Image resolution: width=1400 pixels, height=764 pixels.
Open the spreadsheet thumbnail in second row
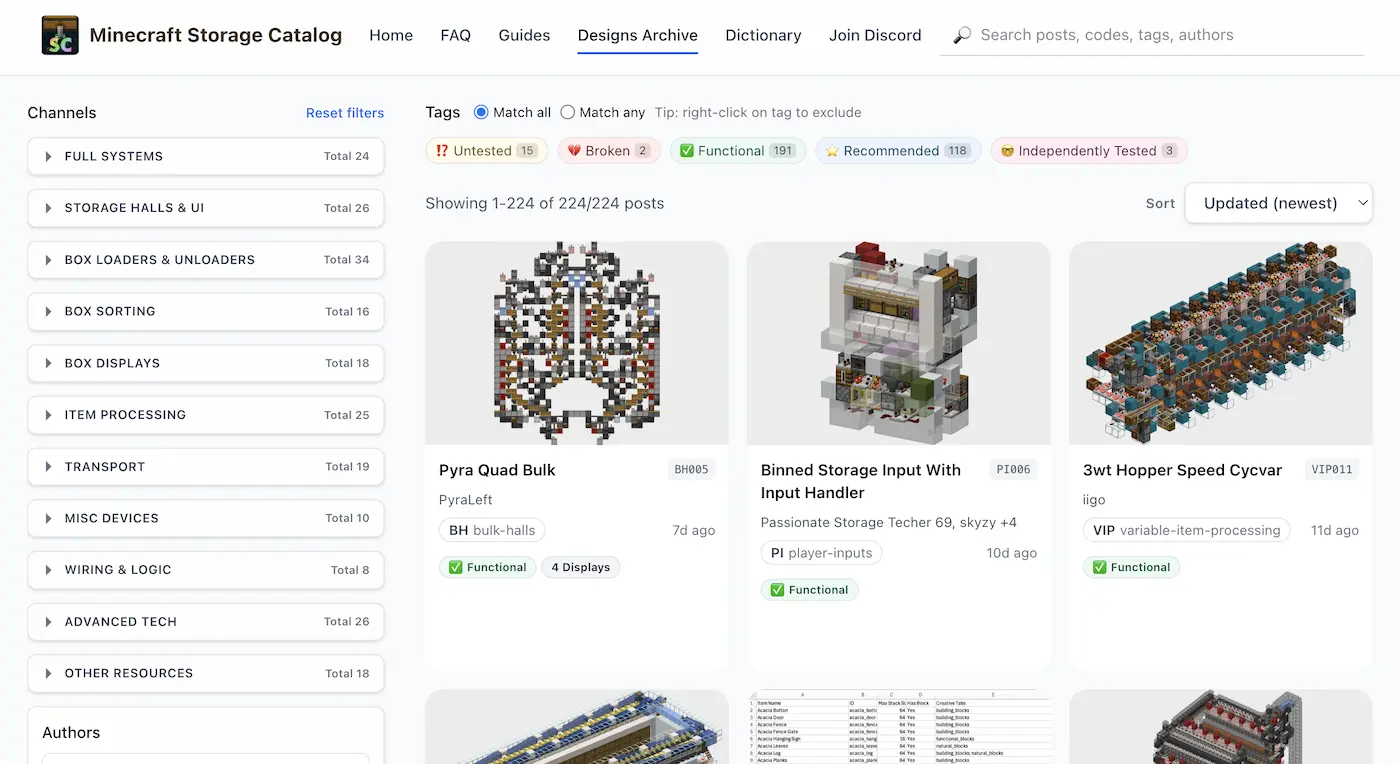(x=899, y=727)
